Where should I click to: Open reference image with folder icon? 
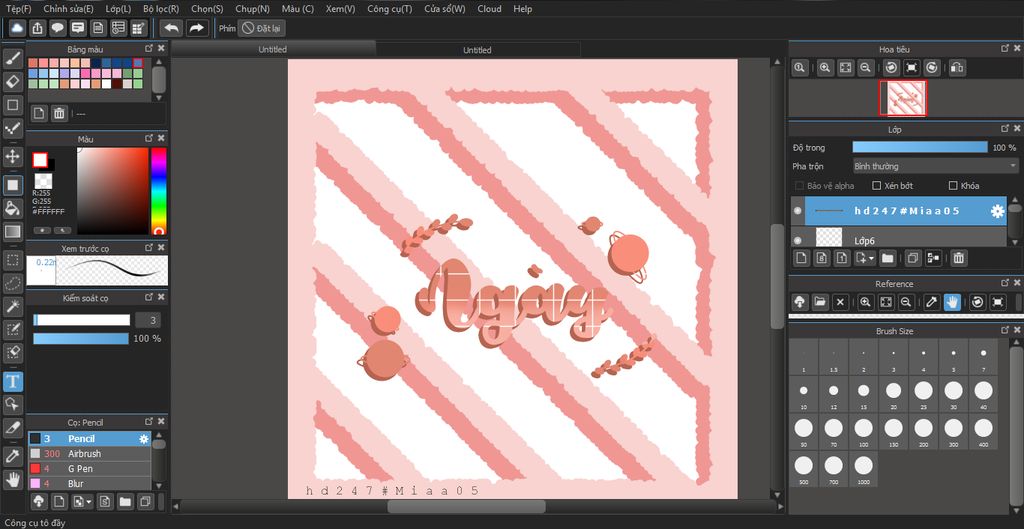click(x=820, y=302)
